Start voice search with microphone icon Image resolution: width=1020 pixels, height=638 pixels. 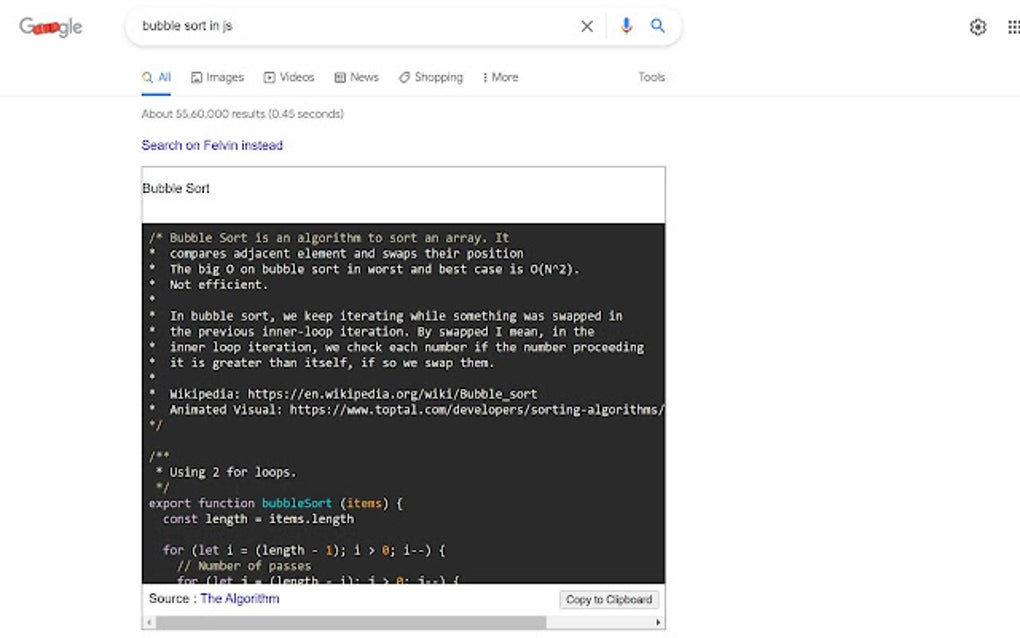click(626, 26)
